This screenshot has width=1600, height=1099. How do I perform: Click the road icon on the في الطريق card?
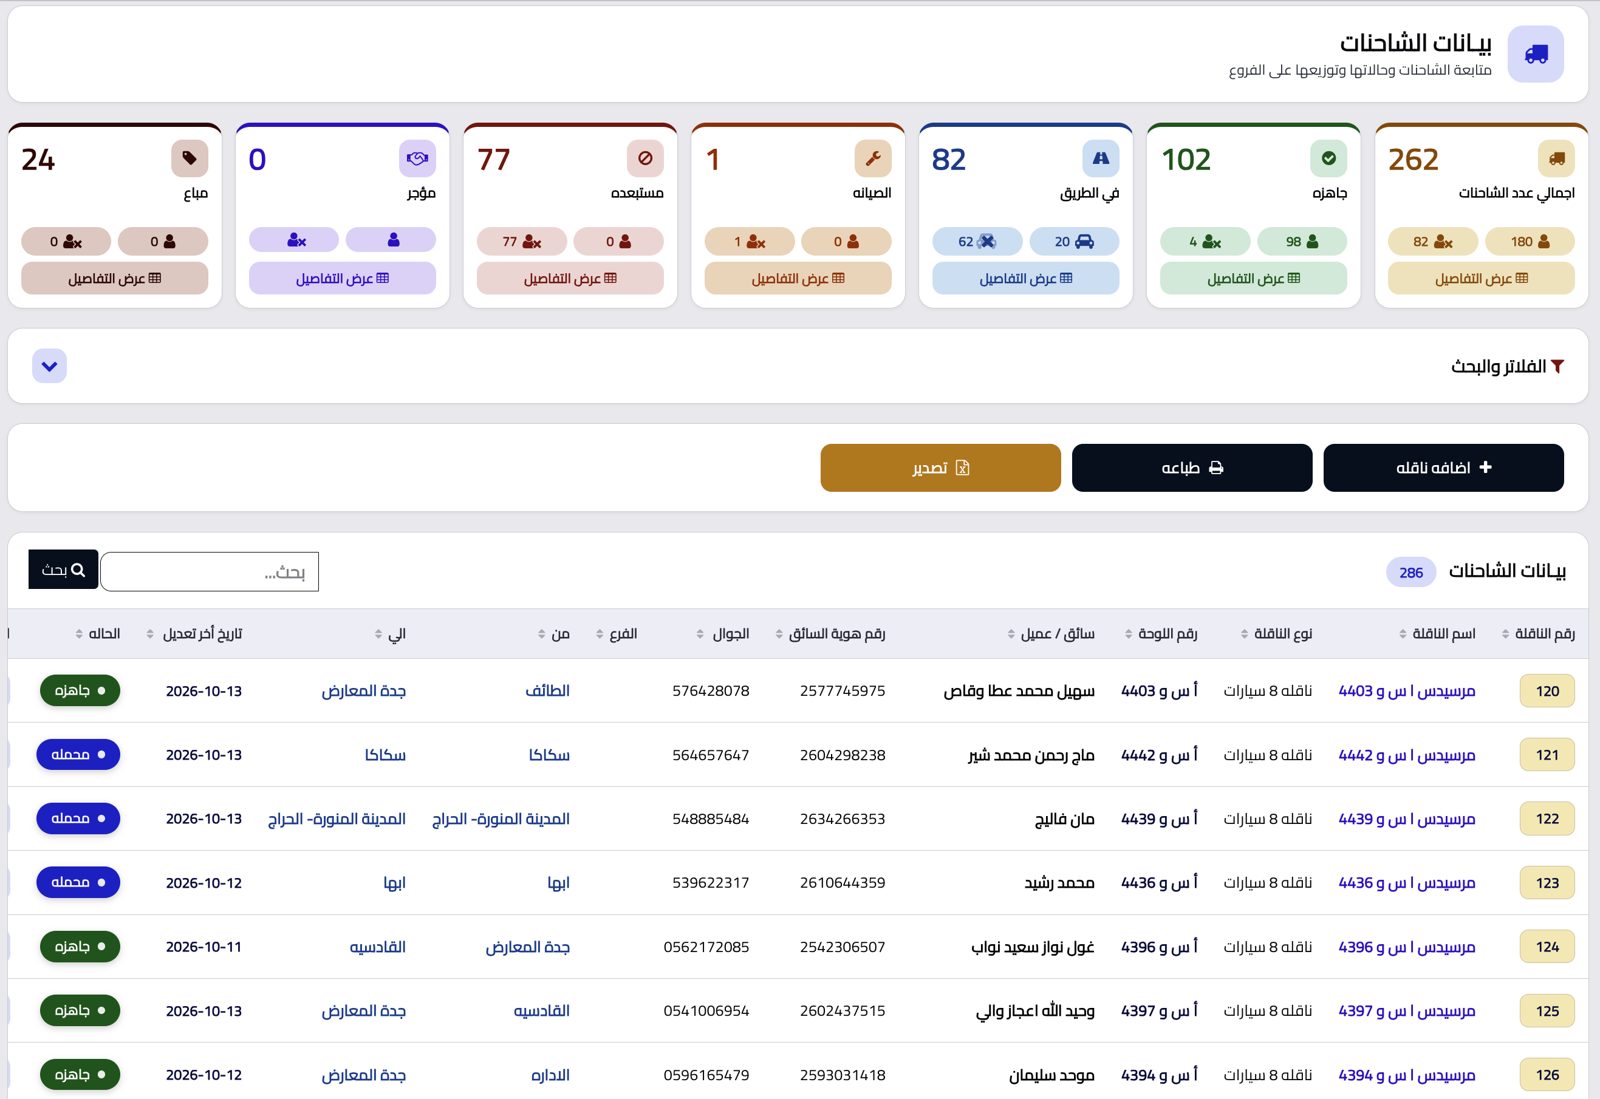click(1100, 158)
